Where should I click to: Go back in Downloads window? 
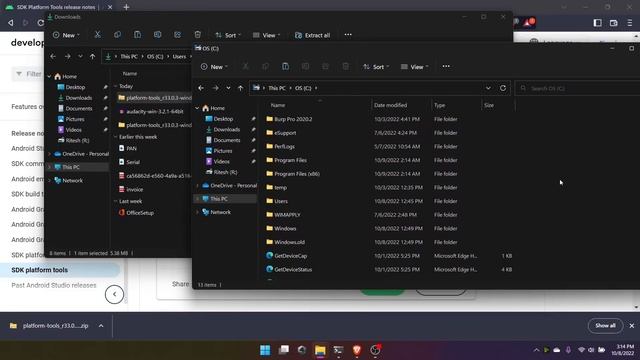pos(53,56)
